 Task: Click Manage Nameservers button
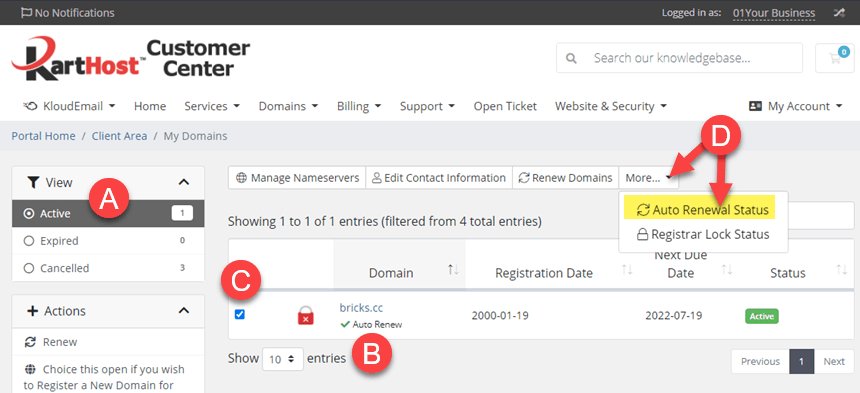(x=297, y=178)
